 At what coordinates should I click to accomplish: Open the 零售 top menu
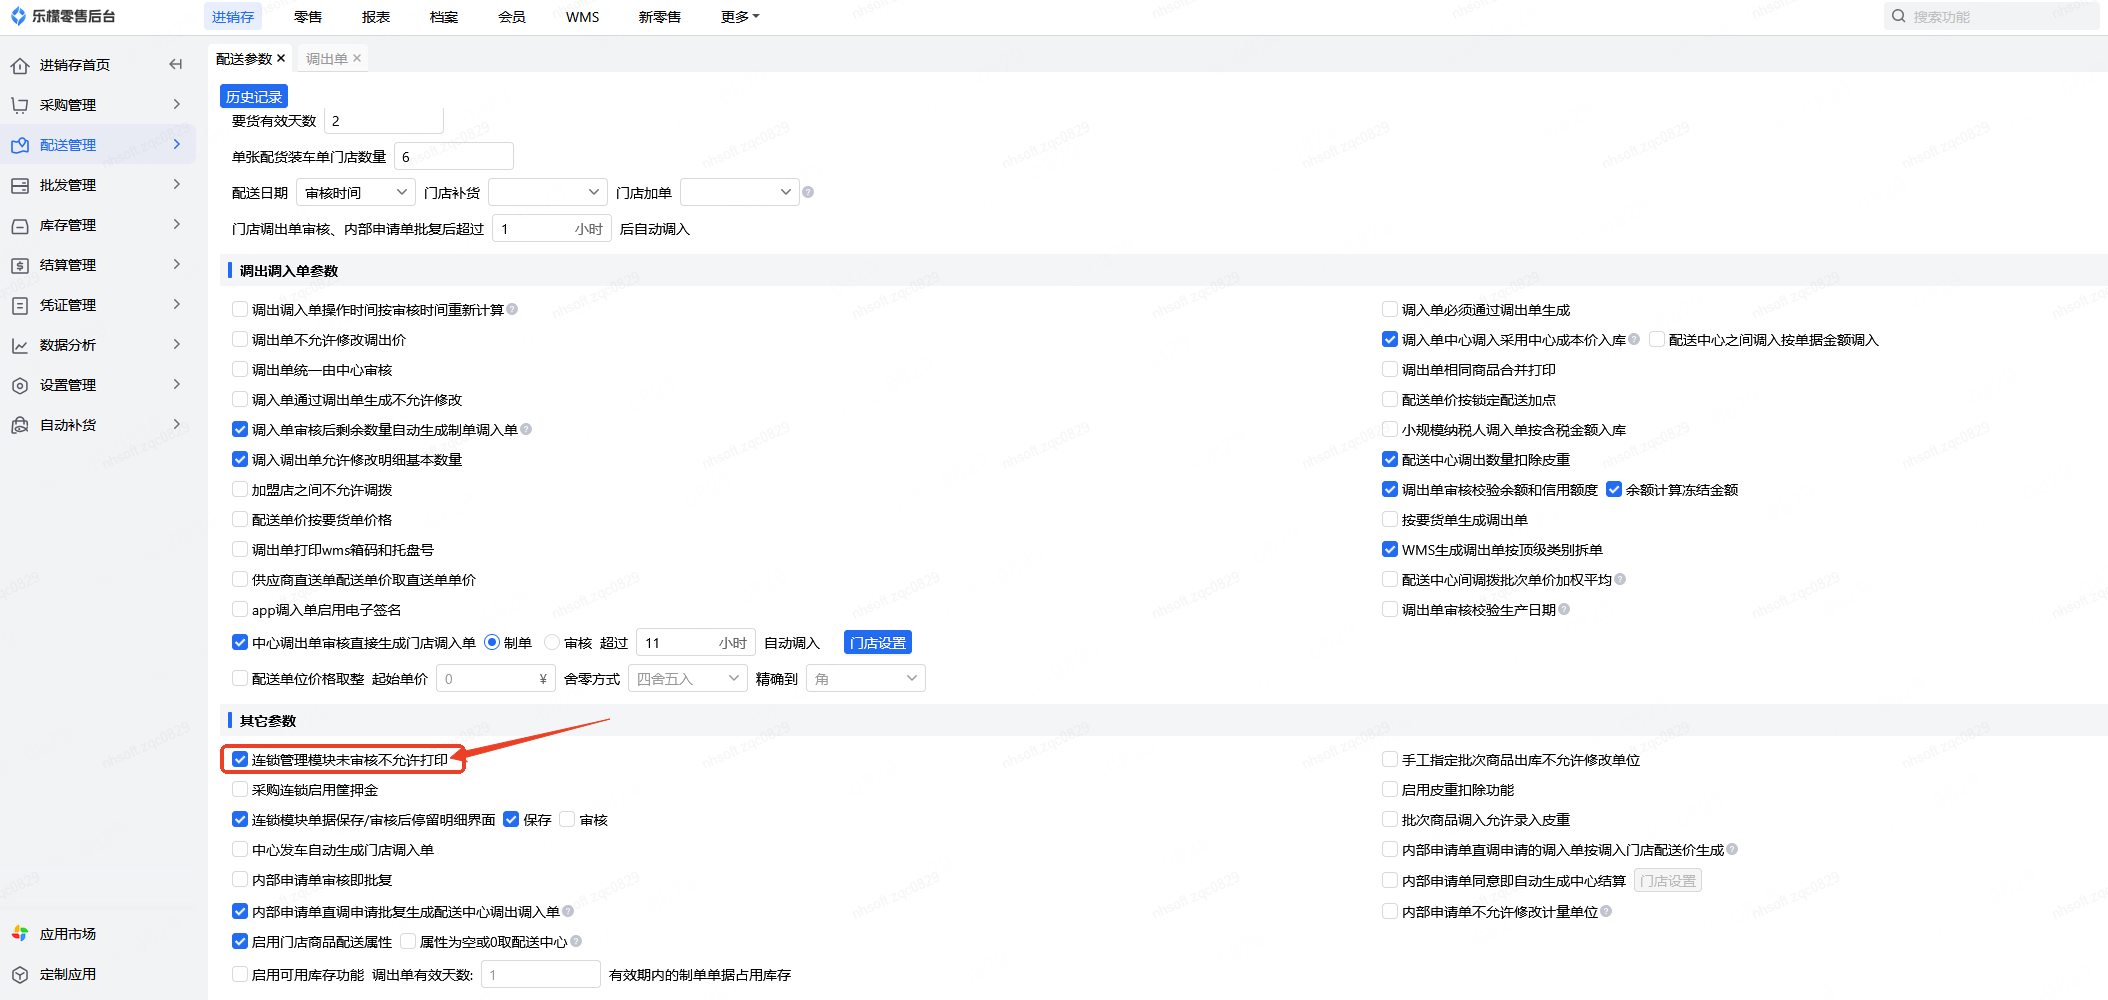point(308,17)
